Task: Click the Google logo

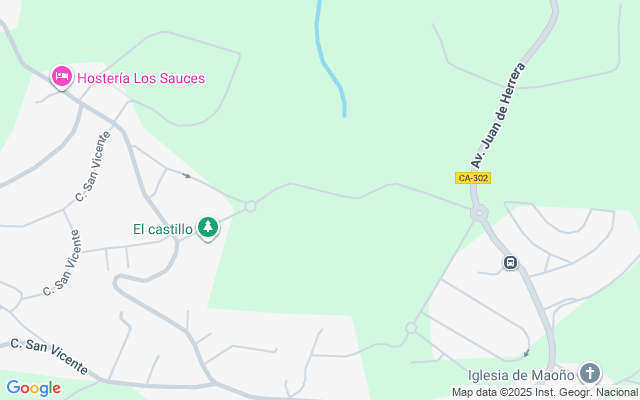Action: pyautogui.click(x=34, y=388)
